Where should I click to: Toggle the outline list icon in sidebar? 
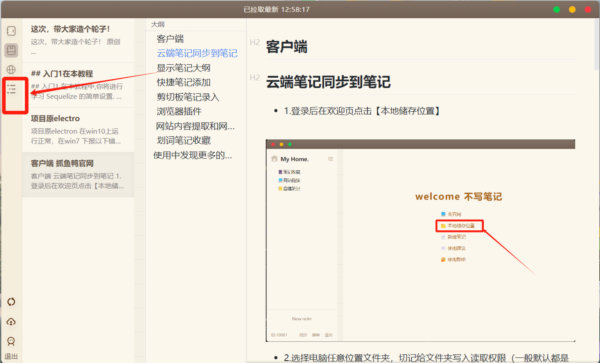(11, 90)
